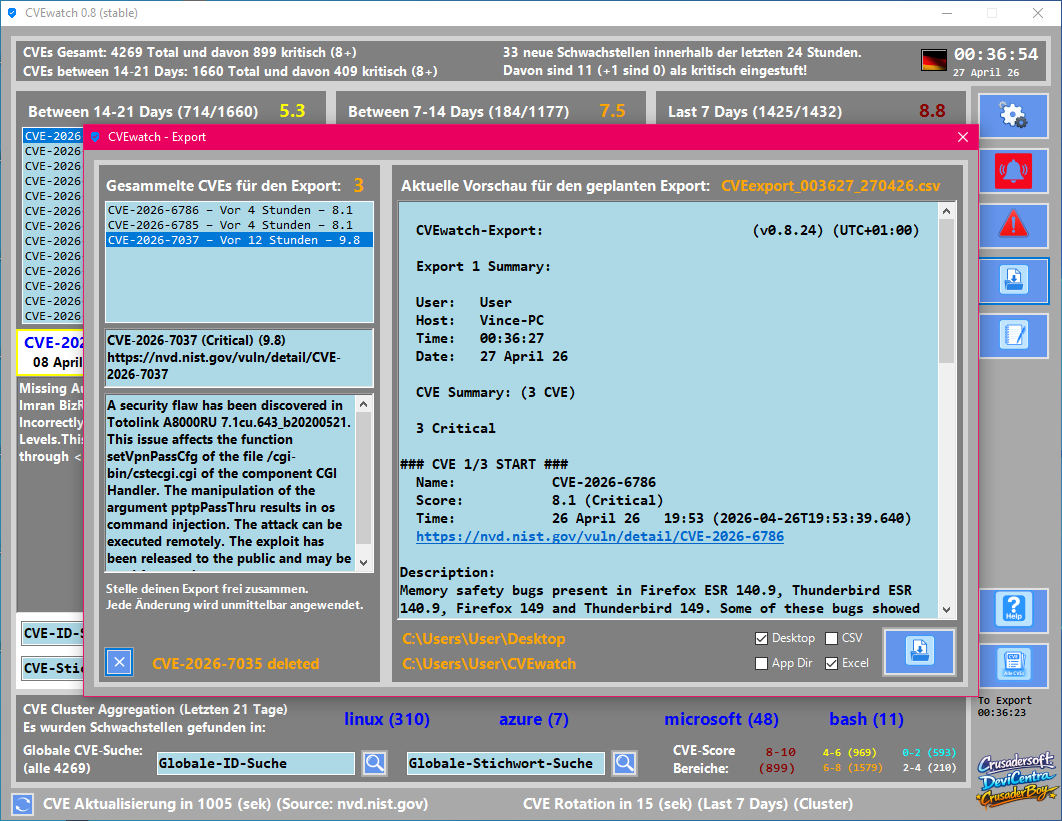
Task: Click the export preview scrollbar thumb
Action: pyautogui.click(x=946, y=291)
